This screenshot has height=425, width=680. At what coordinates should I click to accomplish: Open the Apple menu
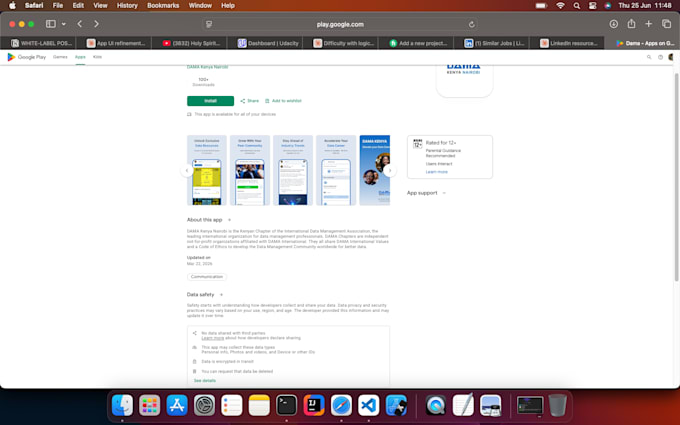12,5
